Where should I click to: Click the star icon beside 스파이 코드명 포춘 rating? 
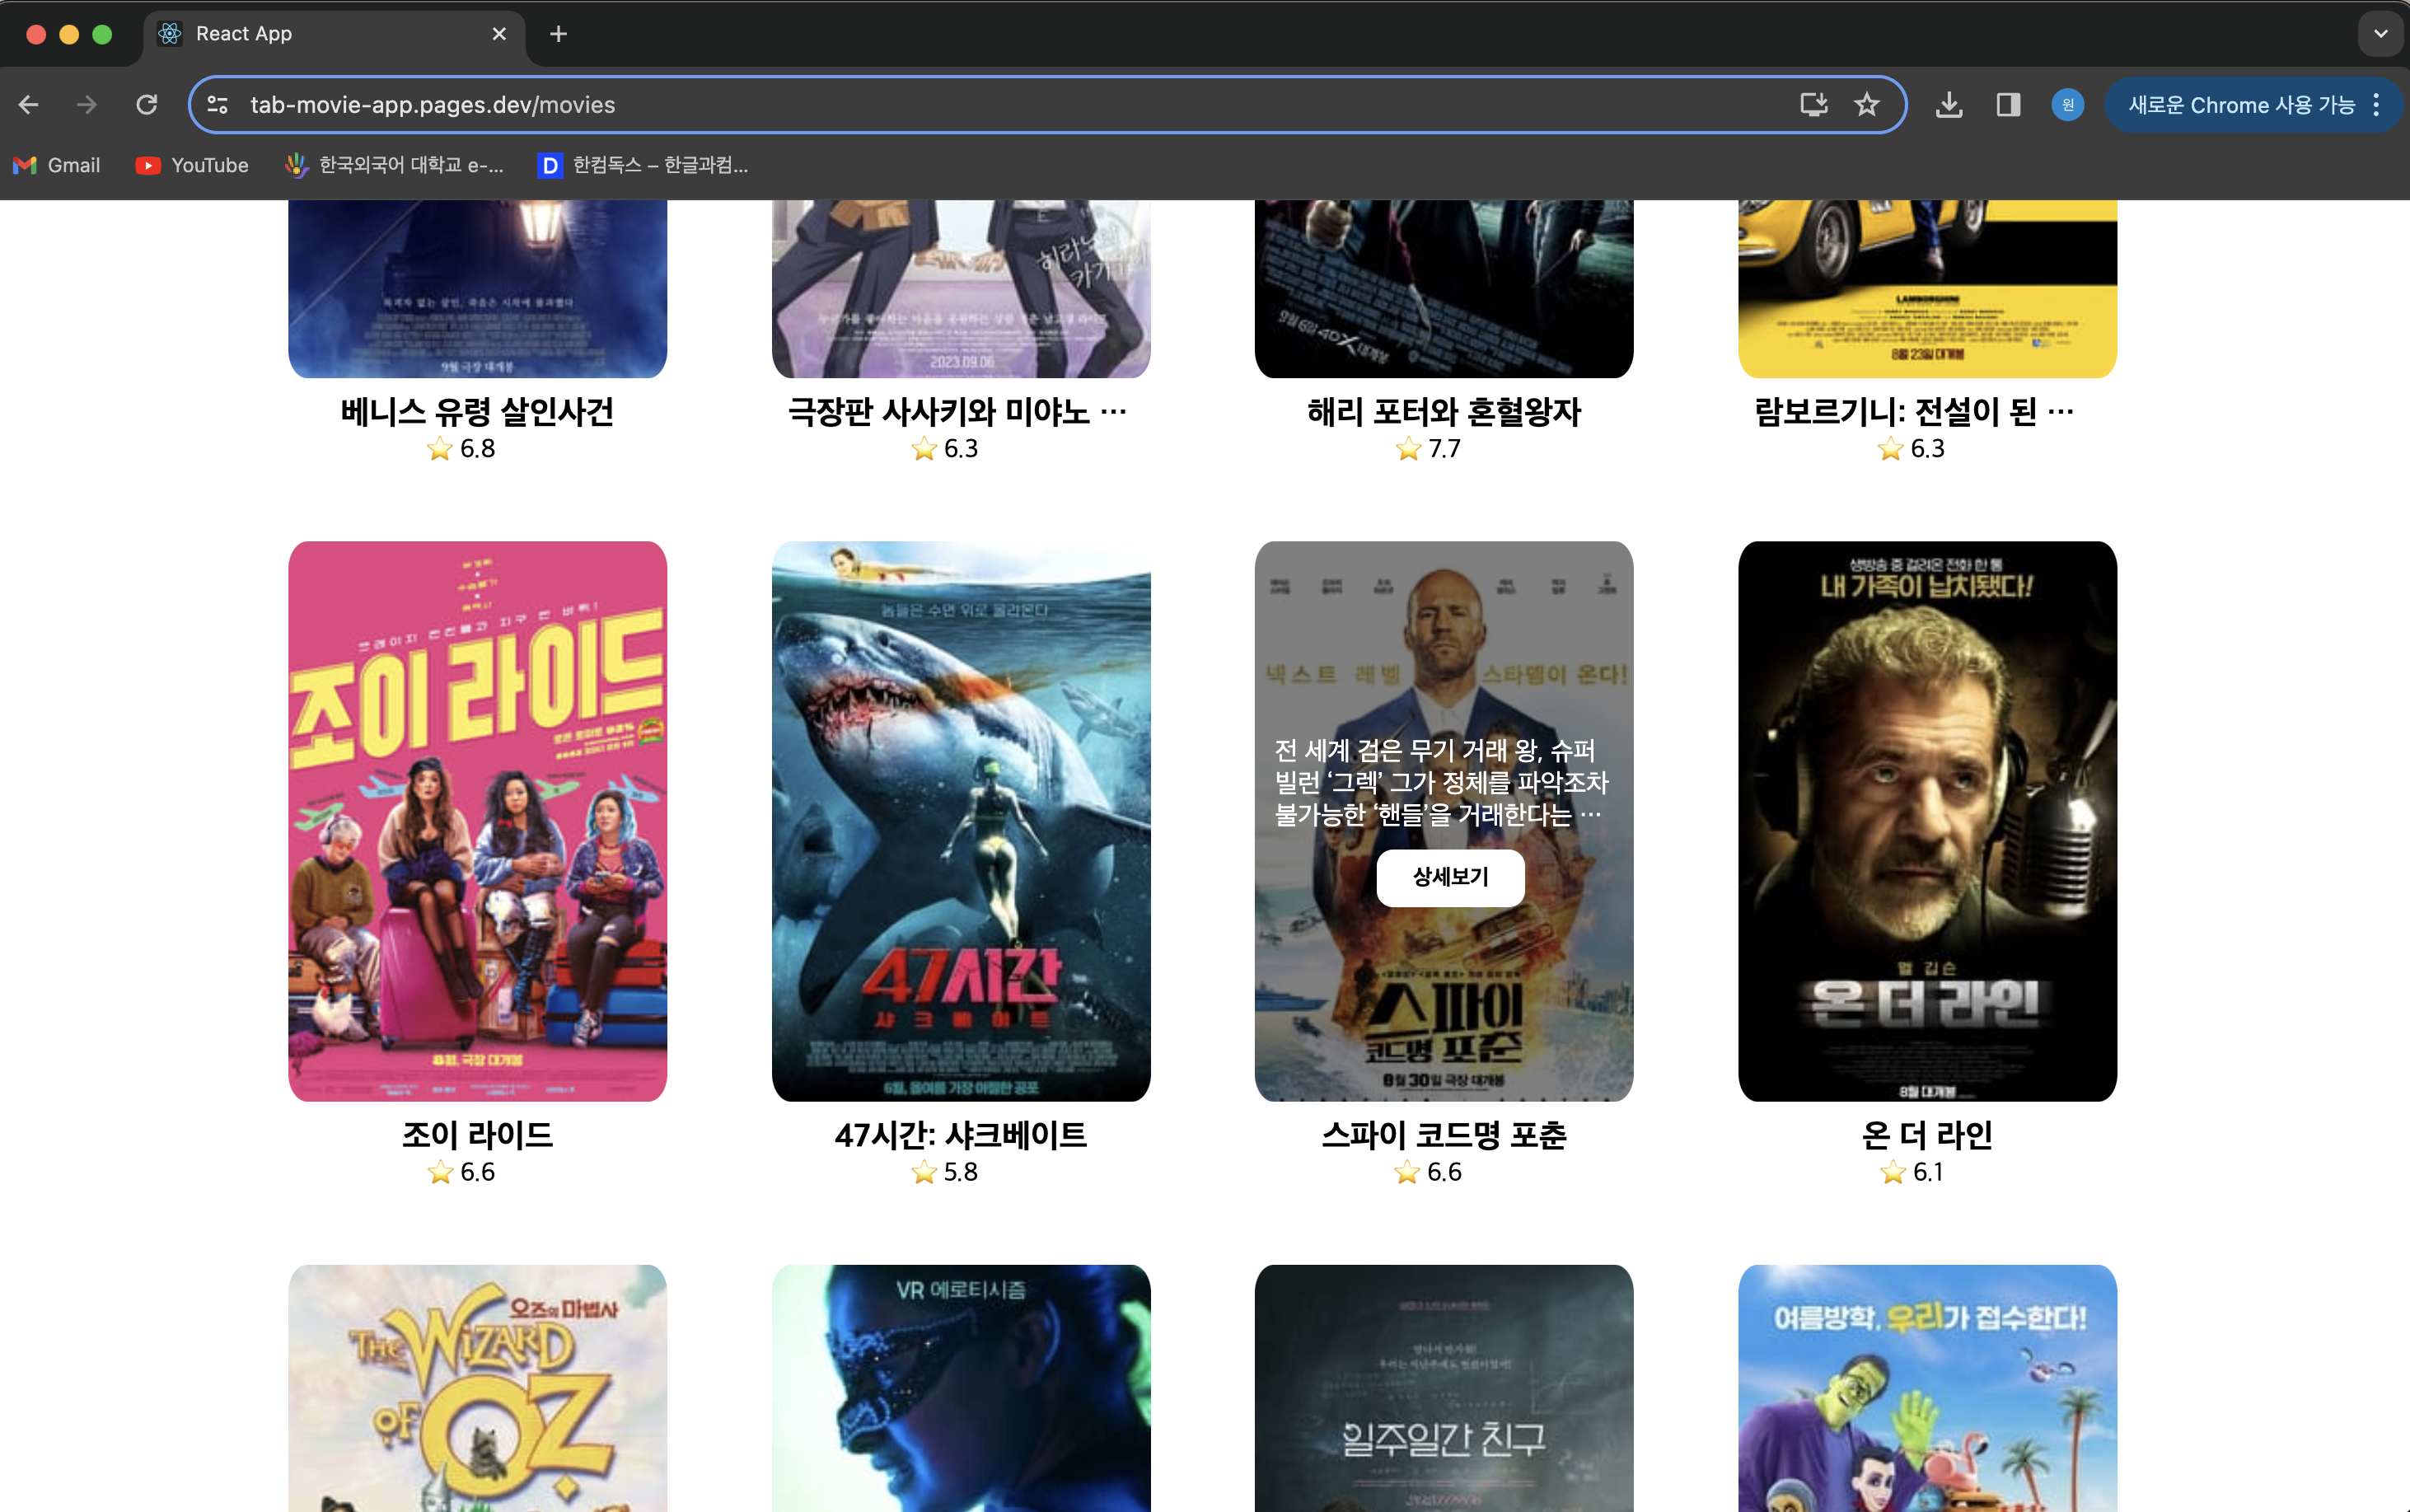pyautogui.click(x=1407, y=1172)
